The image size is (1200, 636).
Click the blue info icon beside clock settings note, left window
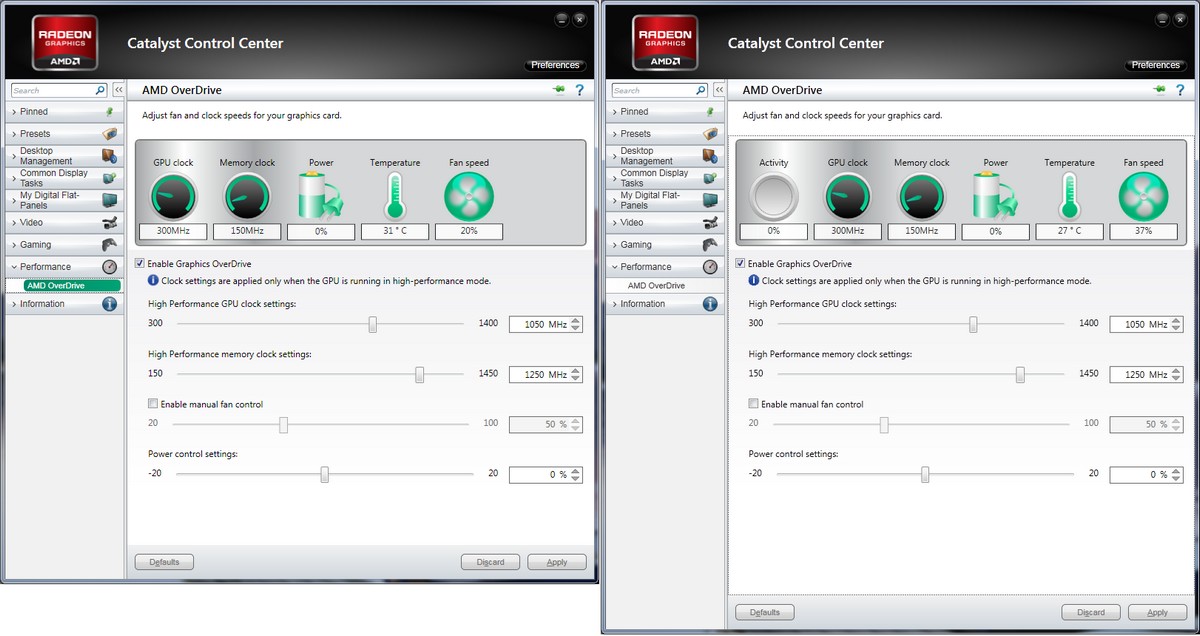153,281
